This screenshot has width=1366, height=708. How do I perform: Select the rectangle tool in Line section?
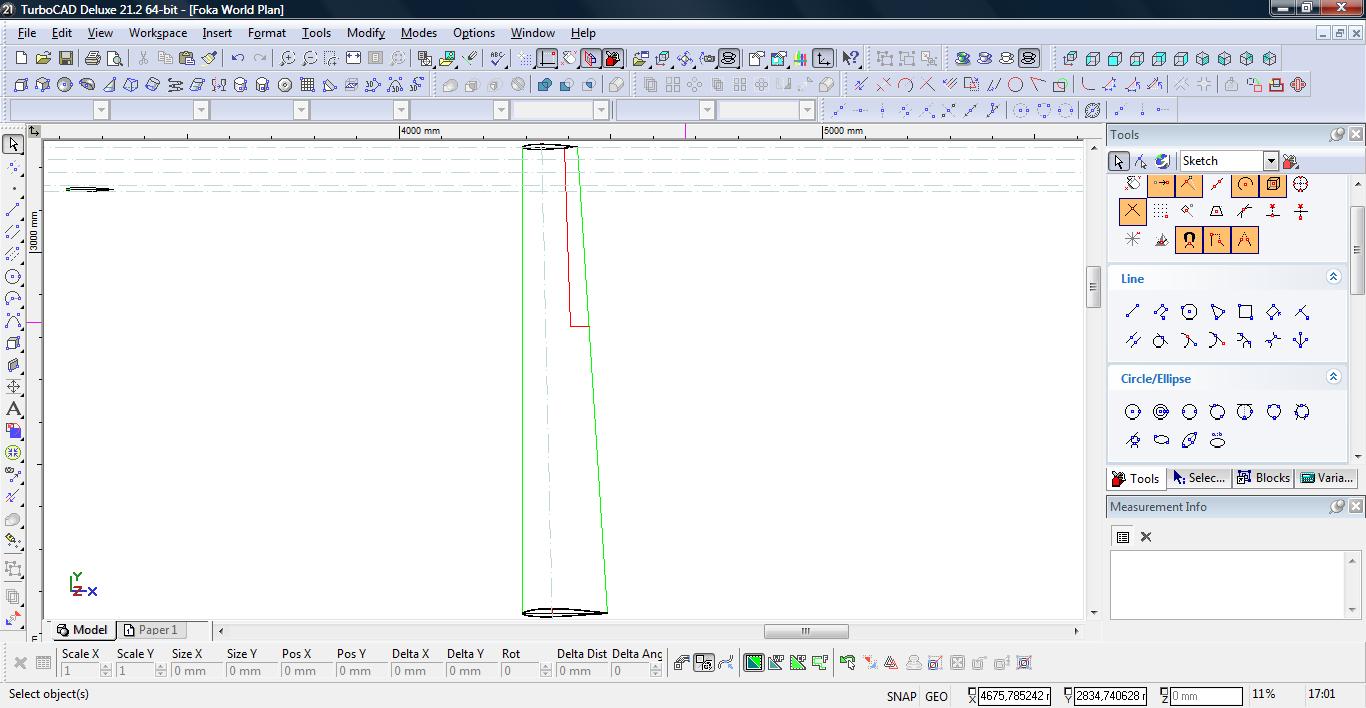pyautogui.click(x=1245, y=312)
